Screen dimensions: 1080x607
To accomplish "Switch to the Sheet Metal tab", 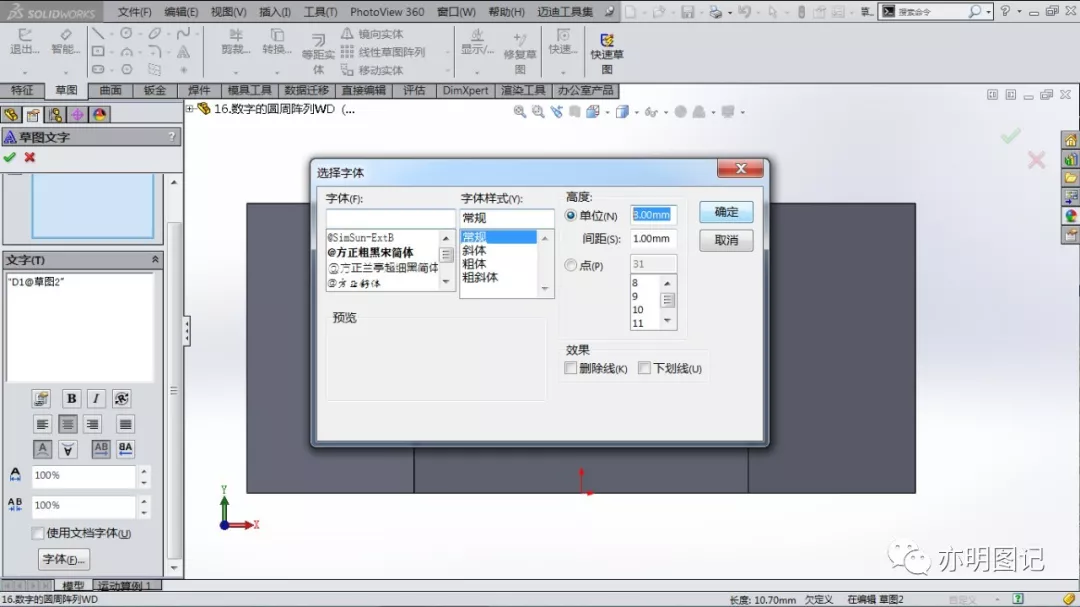I will (x=155, y=90).
